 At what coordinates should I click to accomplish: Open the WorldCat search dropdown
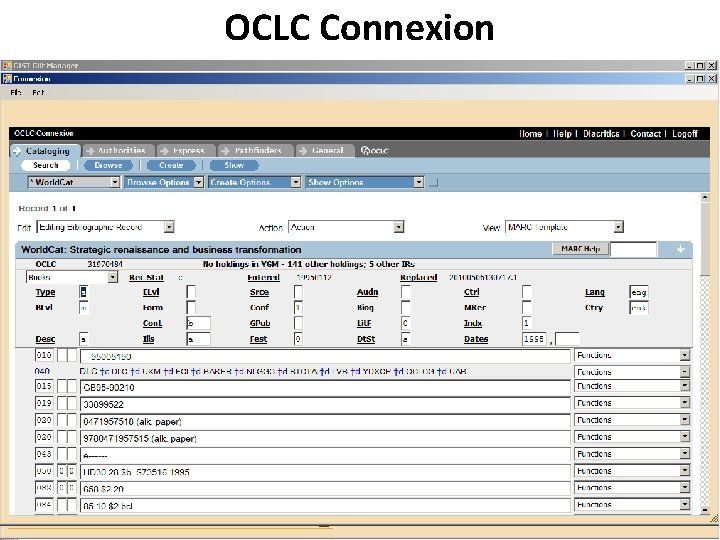pyautogui.click(x=73, y=182)
